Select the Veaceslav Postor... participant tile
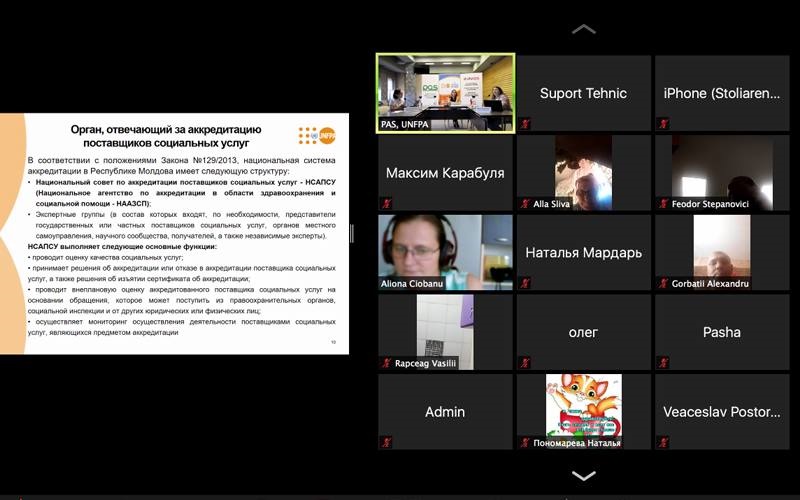 click(x=721, y=411)
